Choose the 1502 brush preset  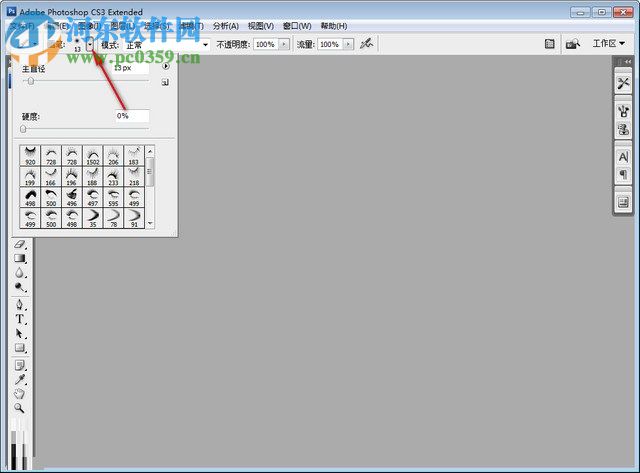click(93, 155)
